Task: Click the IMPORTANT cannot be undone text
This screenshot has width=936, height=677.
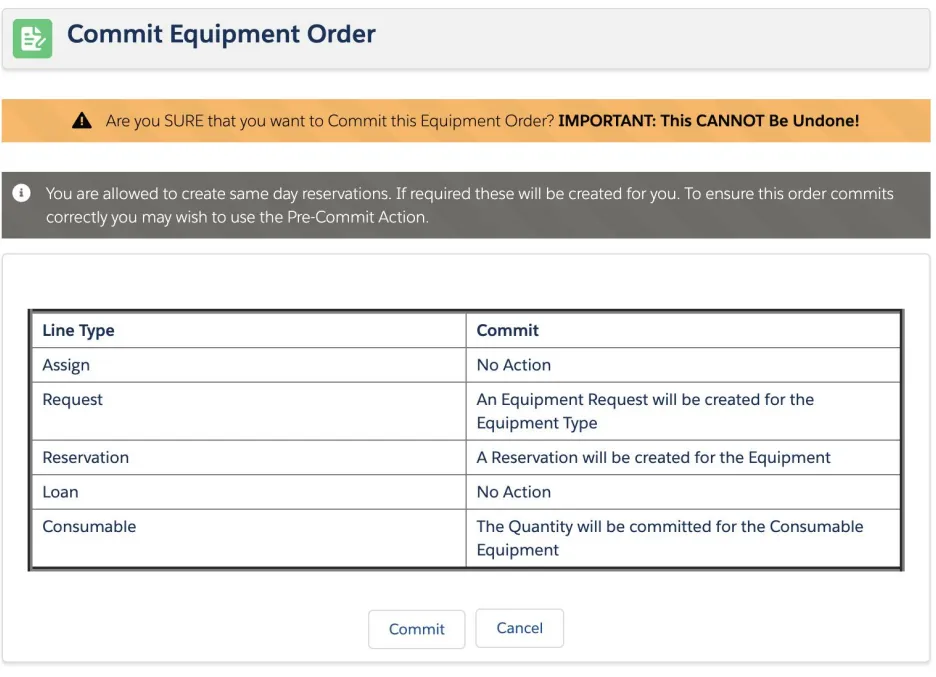Action: pyautogui.click(x=709, y=121)
